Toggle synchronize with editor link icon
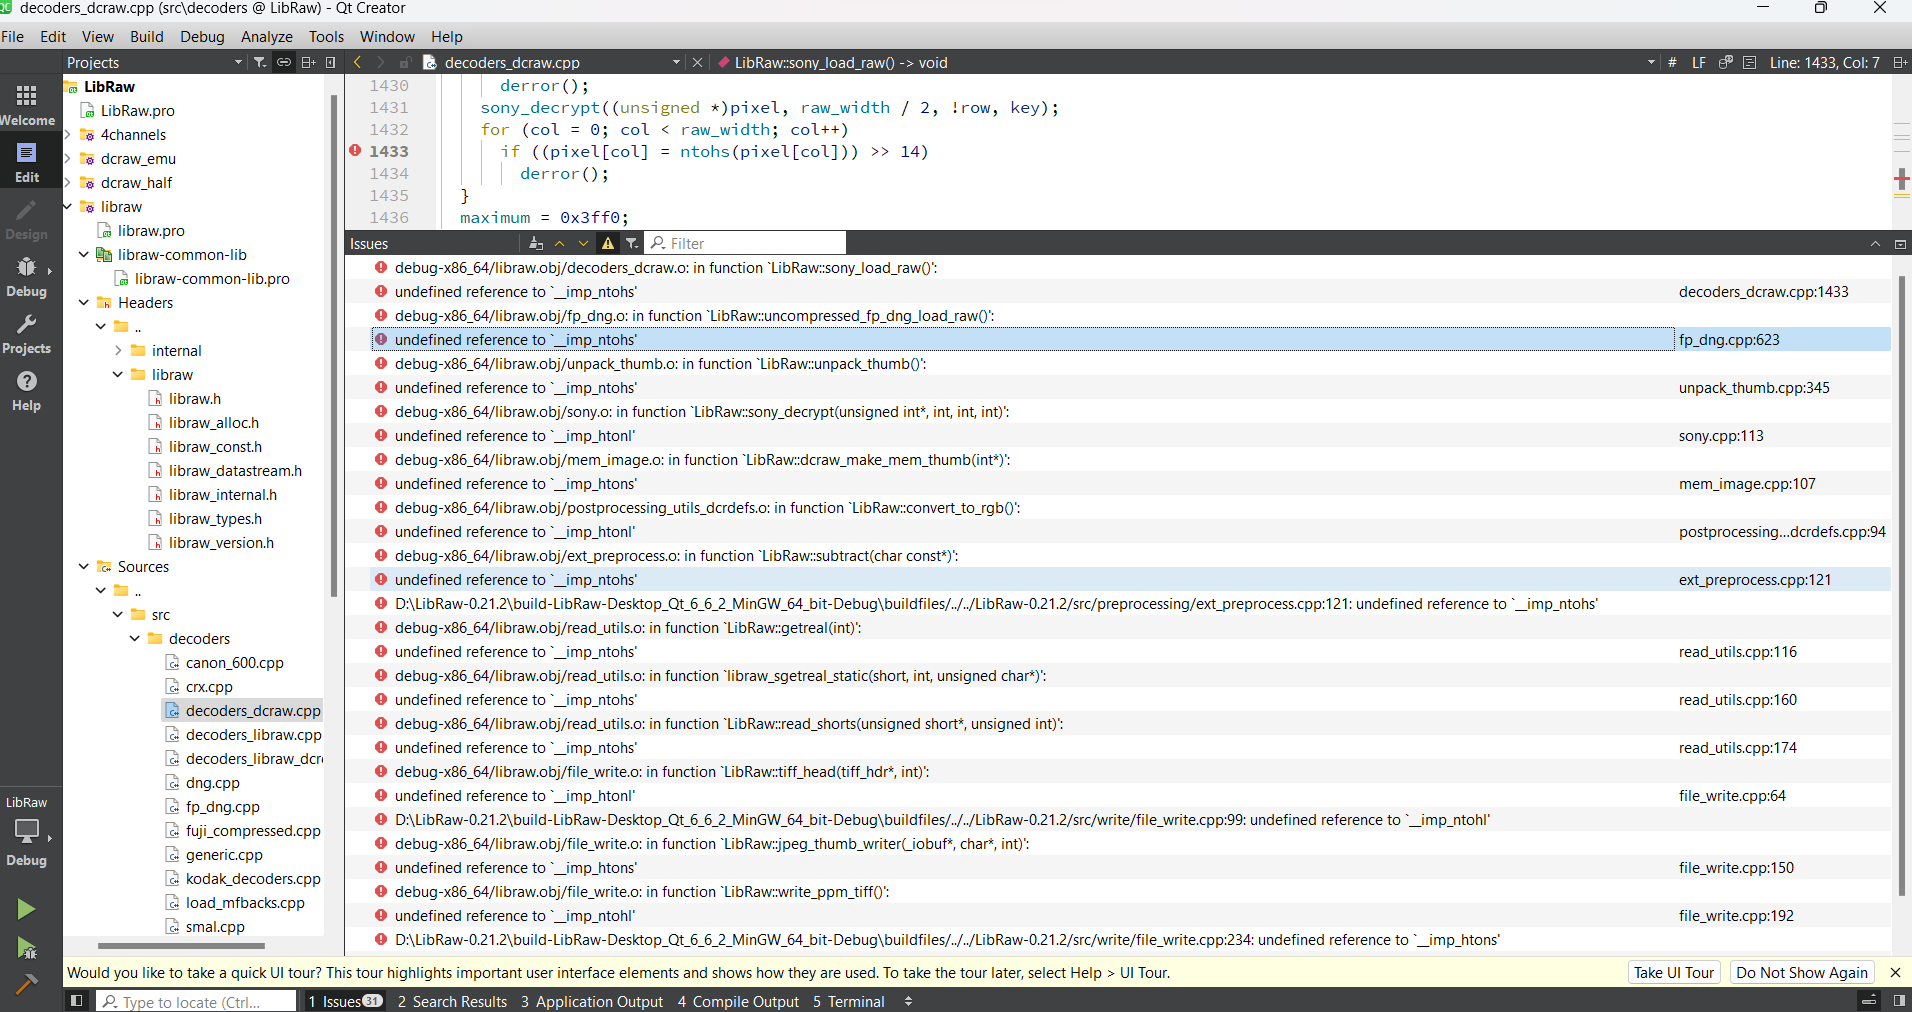This screenshot has width=1912, height=1012. 284,62
